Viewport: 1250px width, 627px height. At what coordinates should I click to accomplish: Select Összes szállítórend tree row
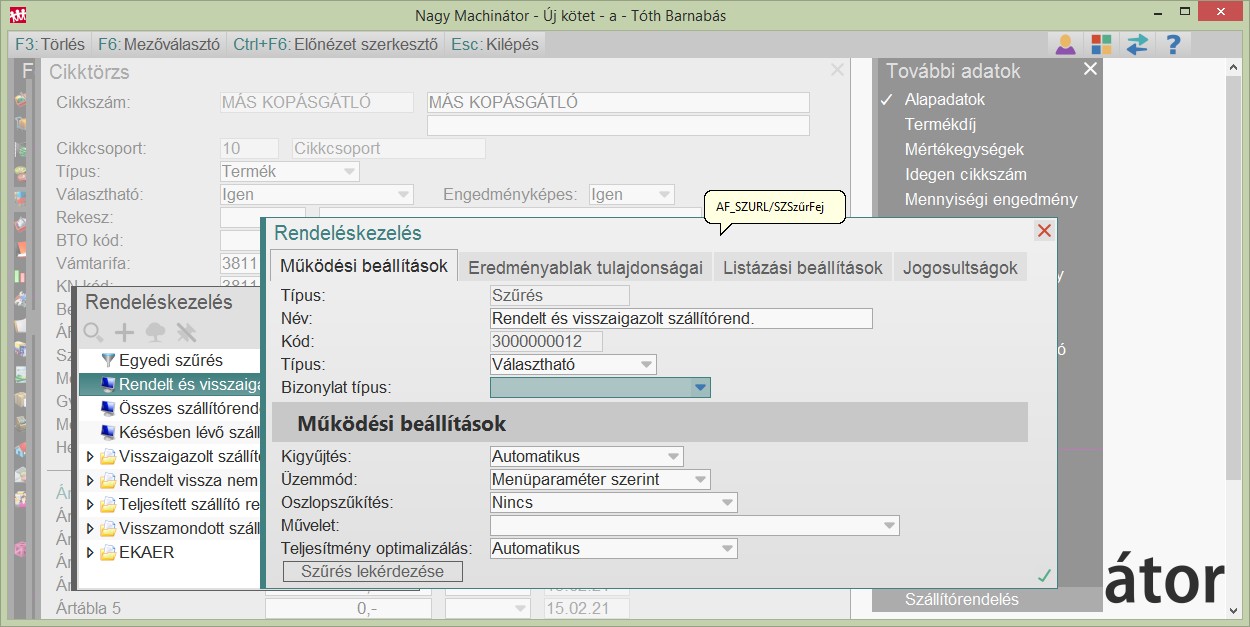[170, 408]
